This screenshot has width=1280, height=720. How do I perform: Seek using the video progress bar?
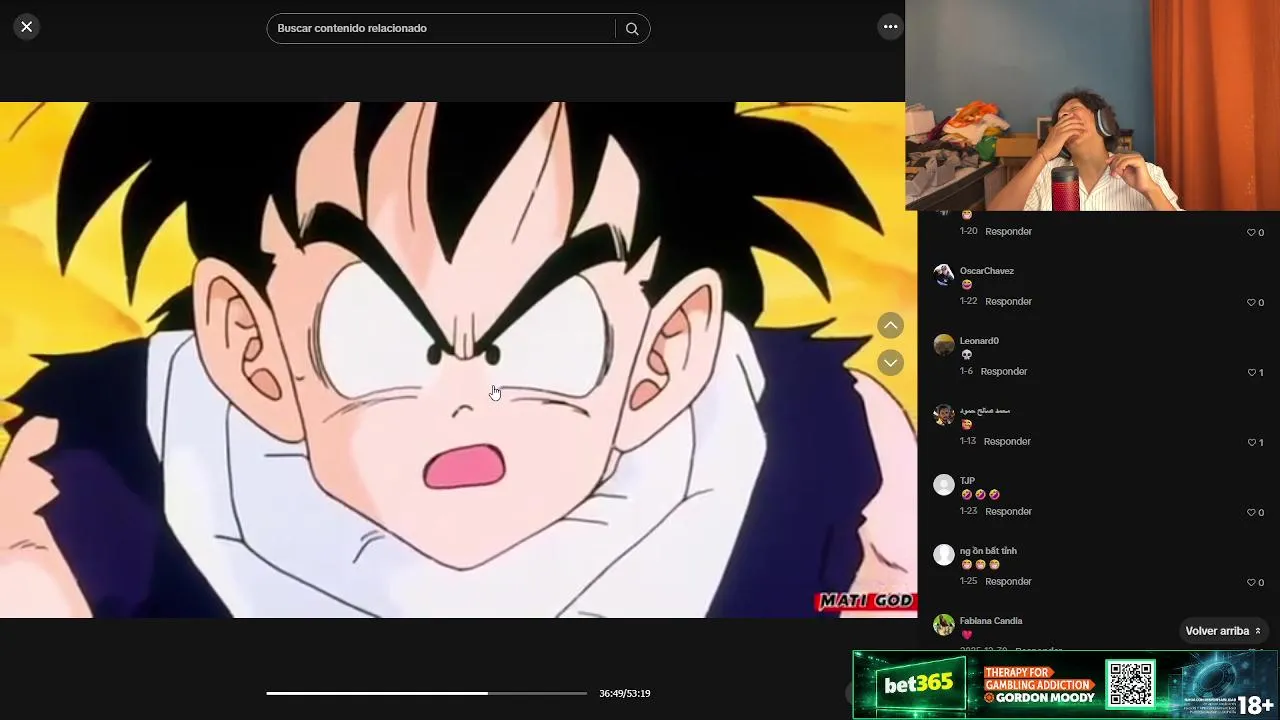click(x=427, y=693)
